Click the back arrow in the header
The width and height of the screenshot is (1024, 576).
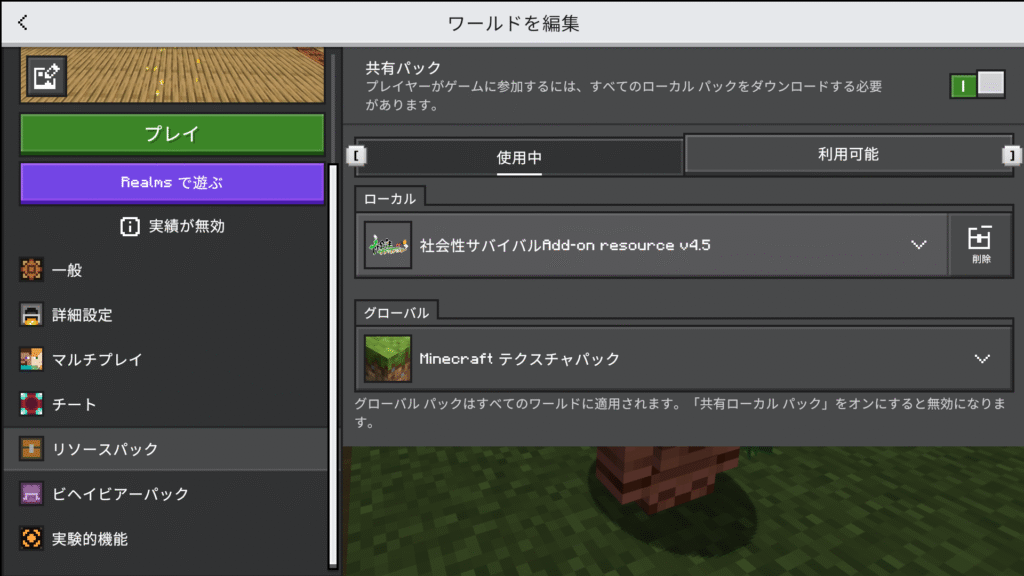(23, 22)
